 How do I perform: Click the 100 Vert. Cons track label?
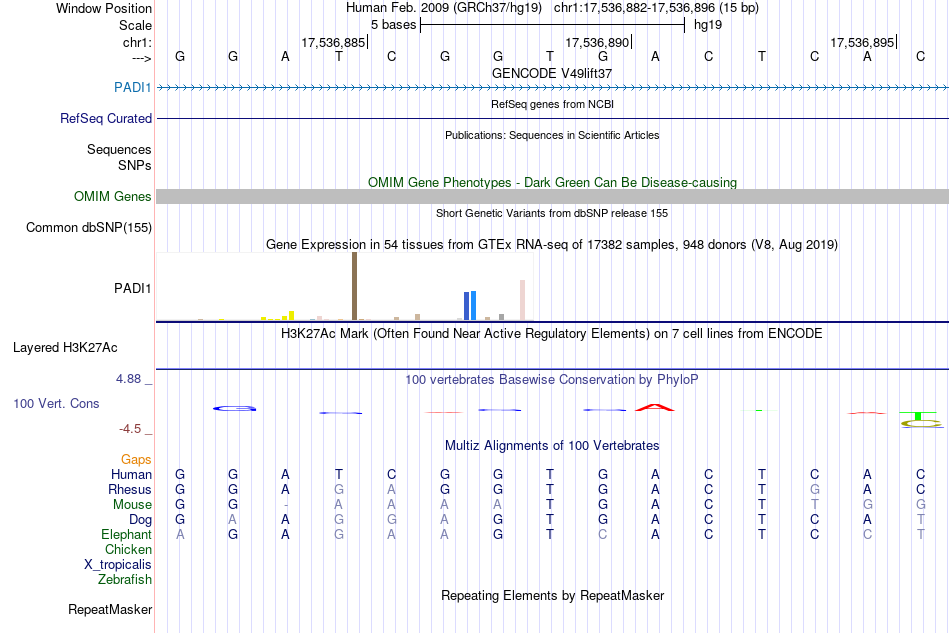coord(56,403)
